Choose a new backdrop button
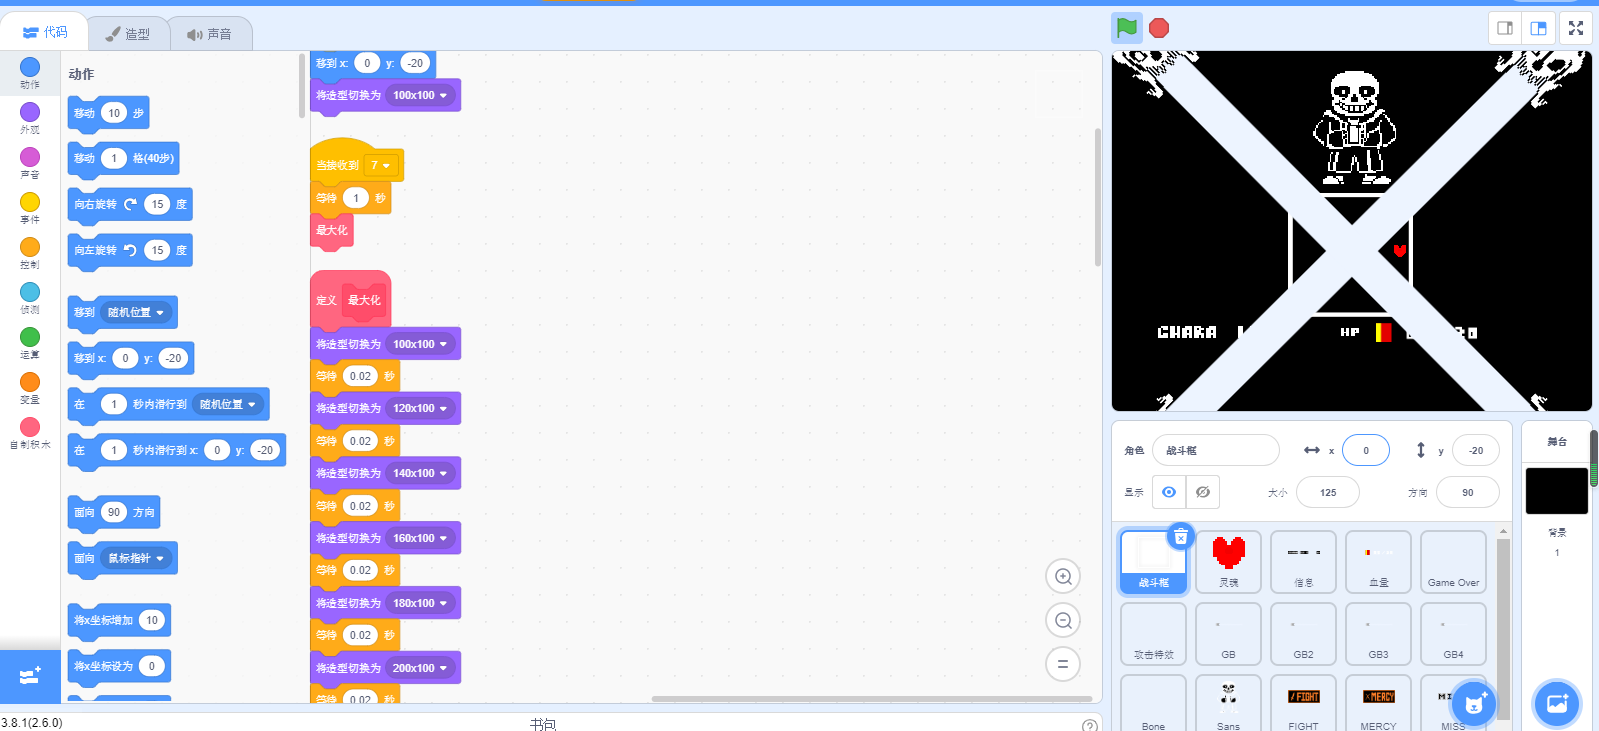This screenshot has height=731, width=1599. pyautogui.click(x=1556, y=703)
